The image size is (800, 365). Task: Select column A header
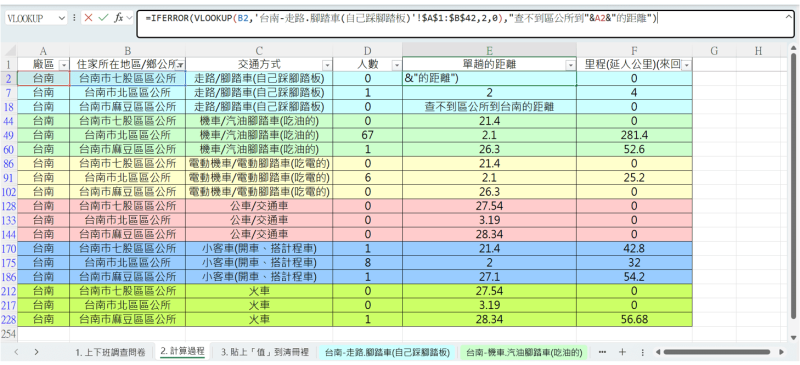(43, 51)
